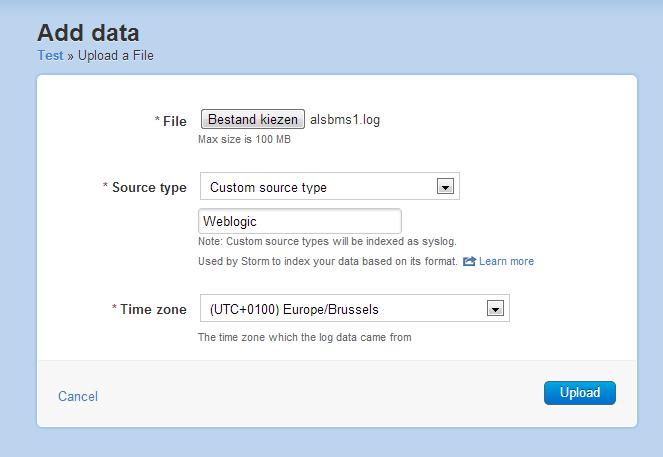Click the Max size is 100 MB hint
This screenshot has width=663, height=457.
pos(244,139)
